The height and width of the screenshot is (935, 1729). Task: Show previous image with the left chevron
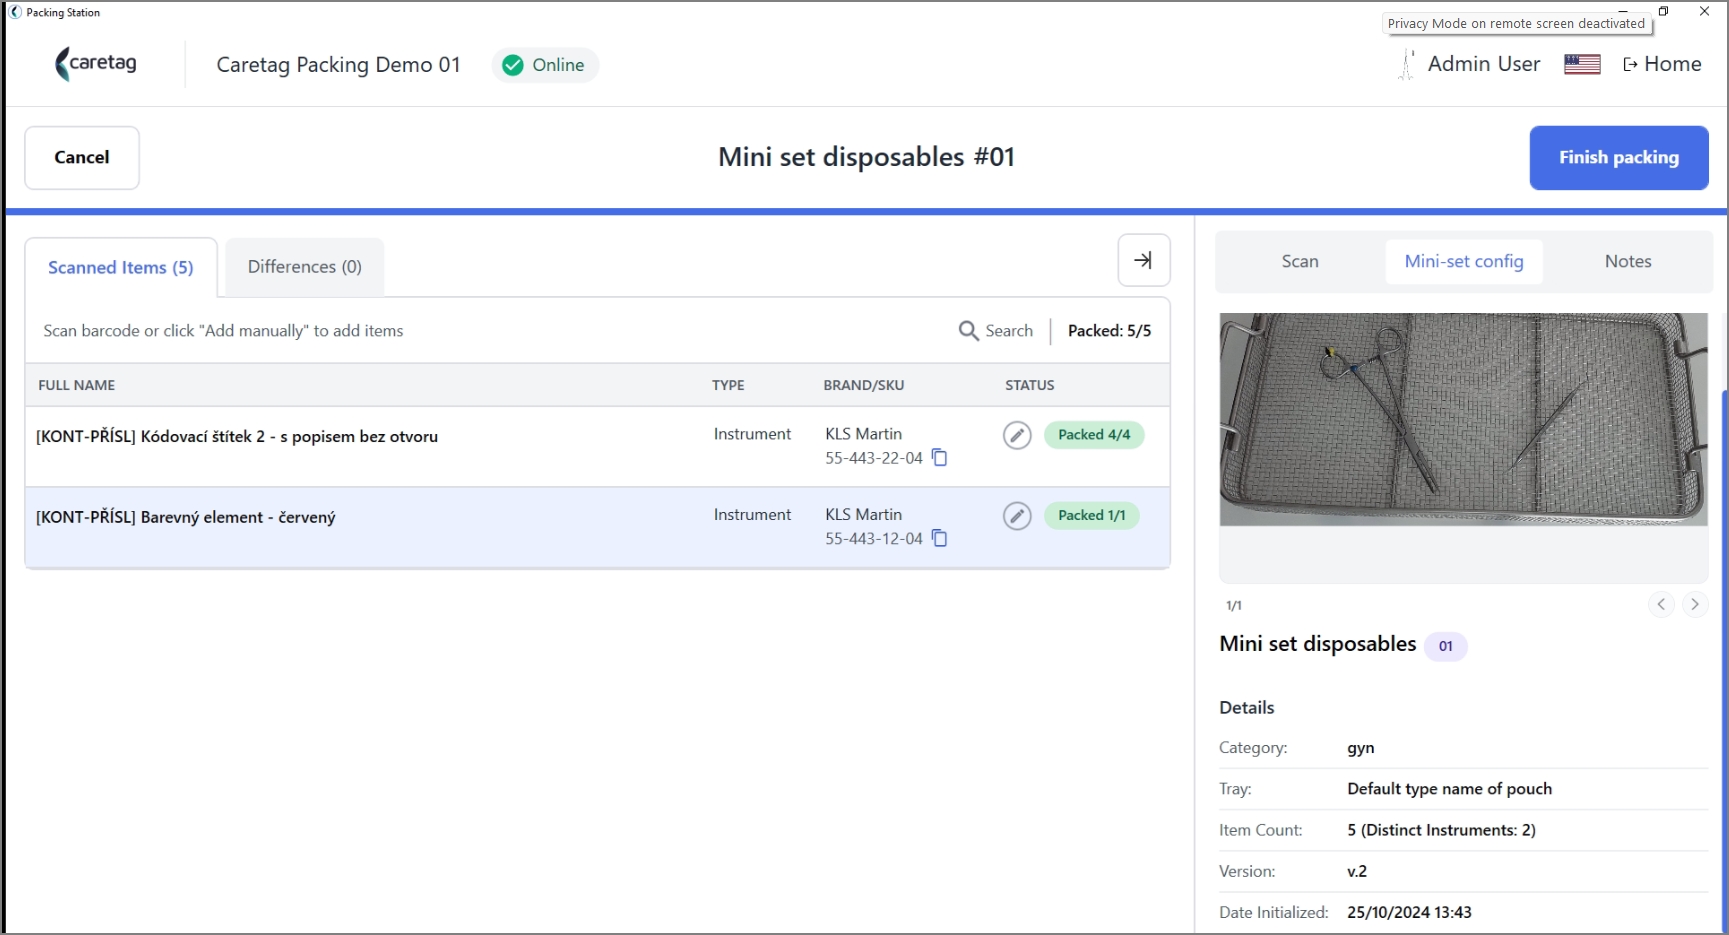click(x=1661, y=604)
